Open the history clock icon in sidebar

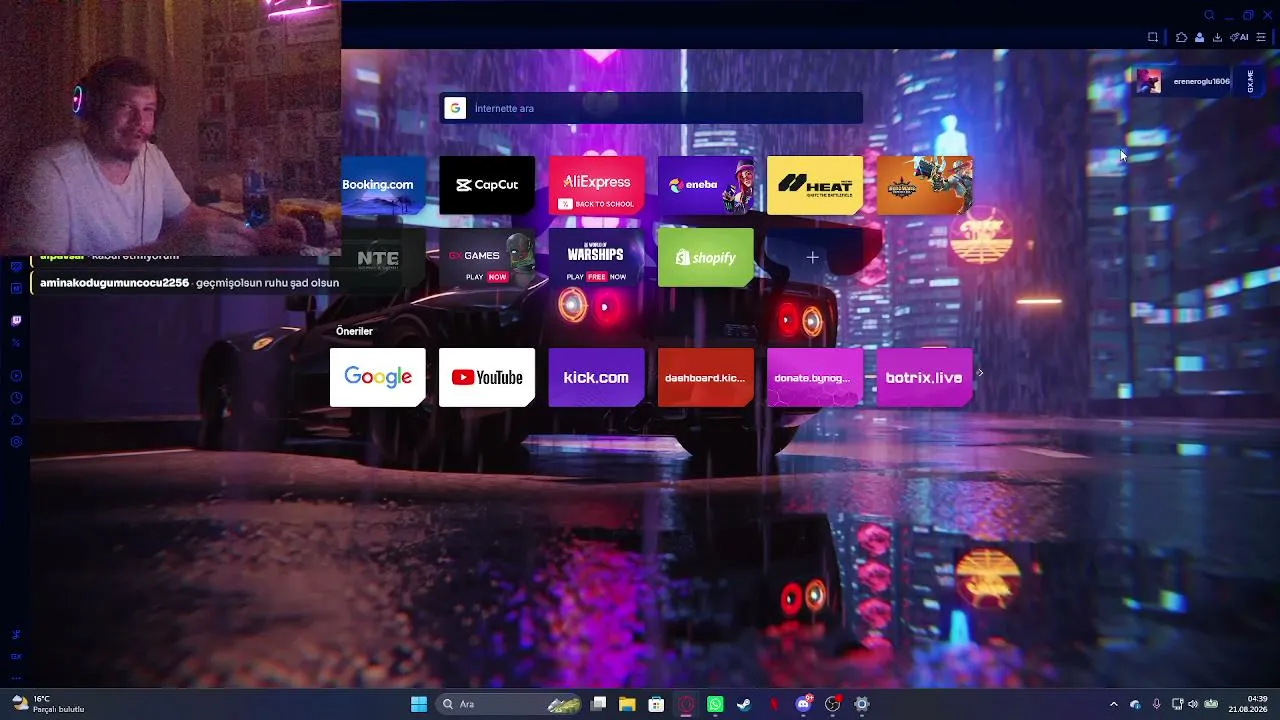(x=16, y=398)
